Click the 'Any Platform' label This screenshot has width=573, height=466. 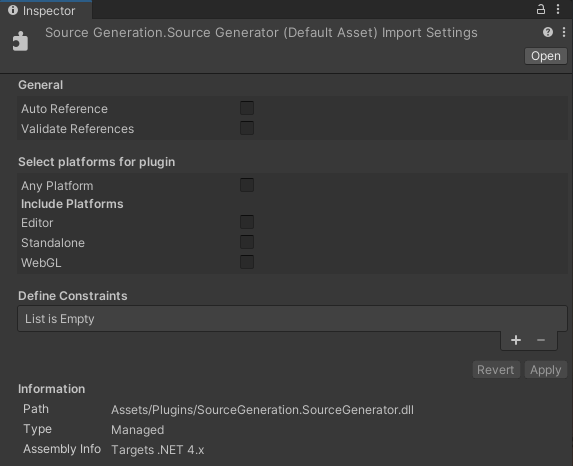(x=57, y=186)
